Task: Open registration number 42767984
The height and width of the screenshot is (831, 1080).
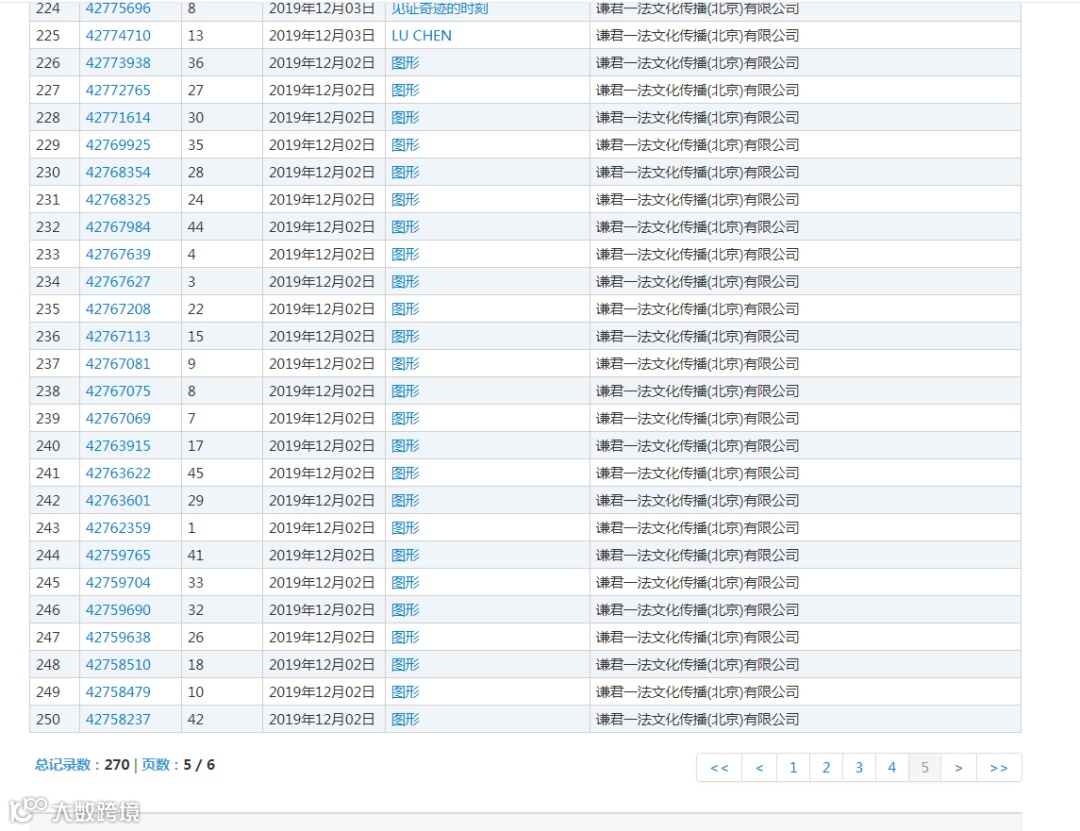Action: point(118,227)
